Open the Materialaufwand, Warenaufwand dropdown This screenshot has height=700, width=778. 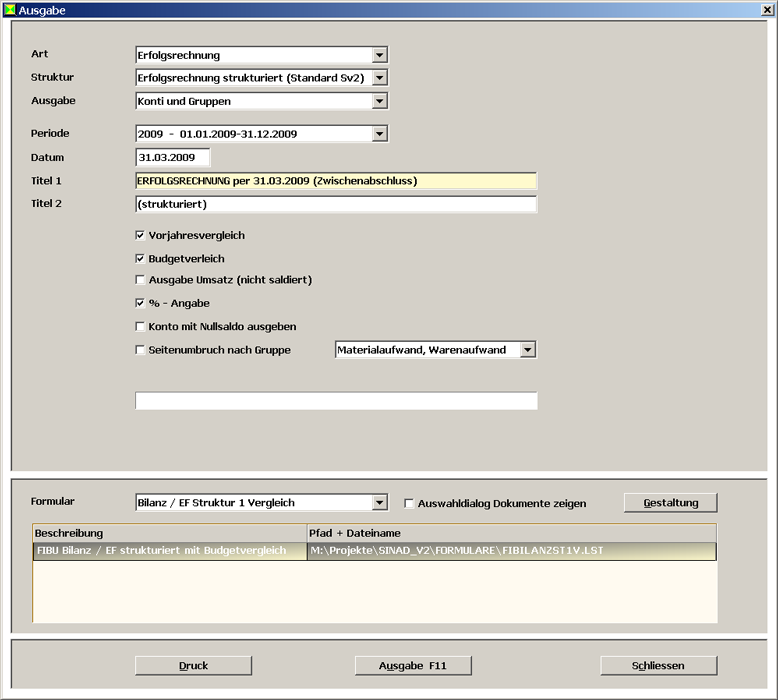pos(528,350)
